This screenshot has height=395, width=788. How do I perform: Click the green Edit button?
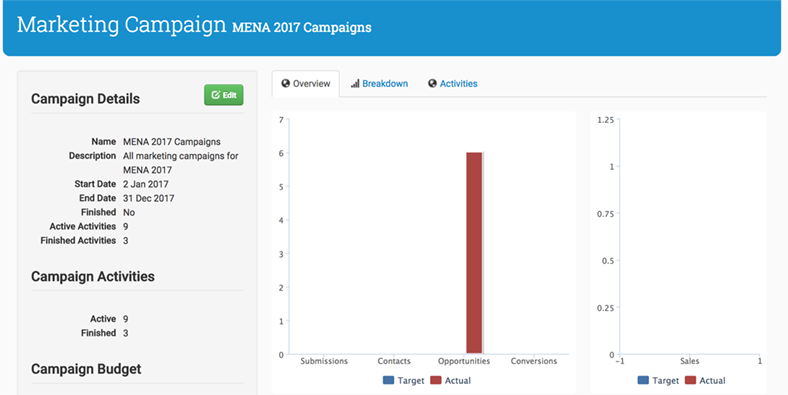click(224, 95)
